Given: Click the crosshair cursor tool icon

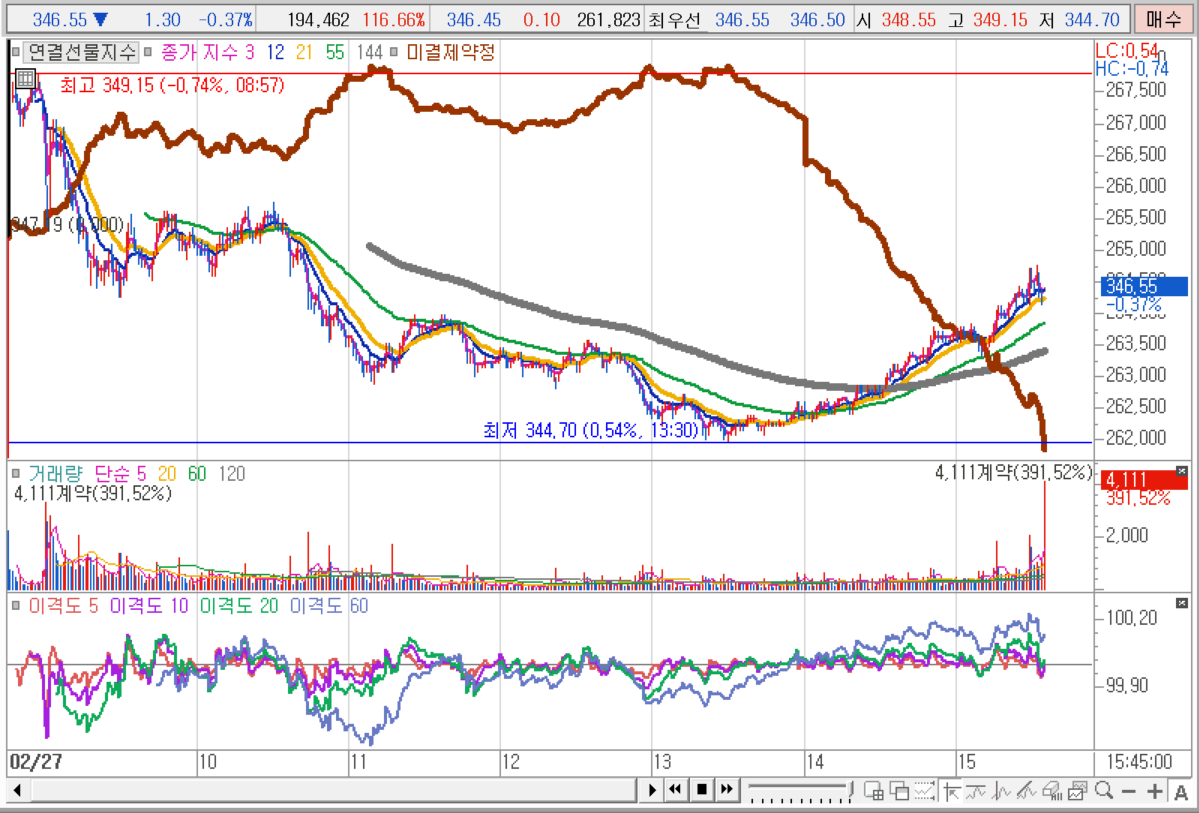Looking at the screenshot, I should [952, 791].
